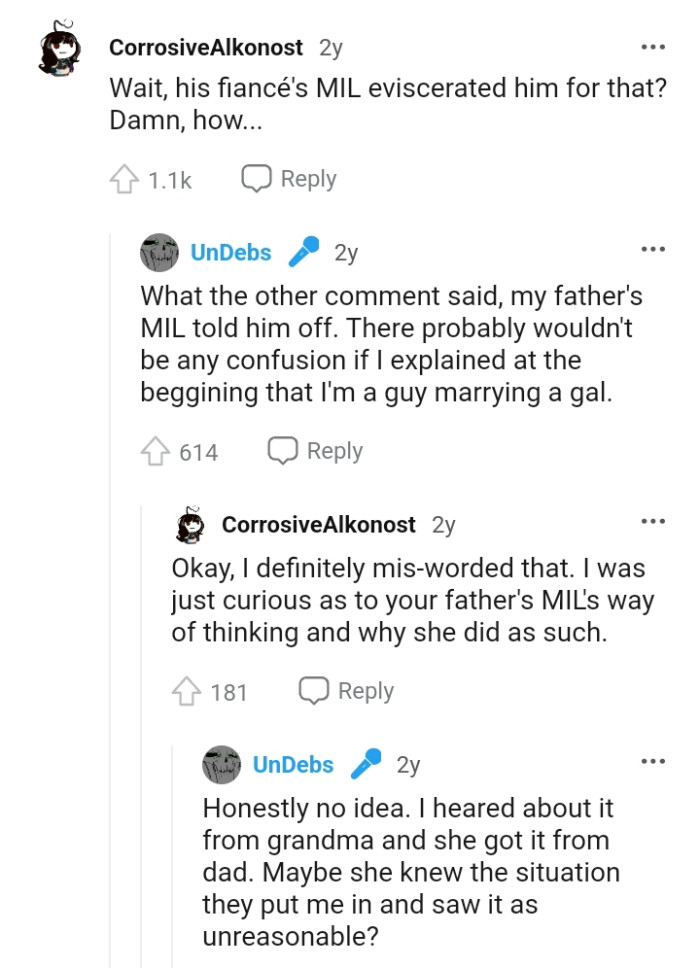700x968 pixels.
Task: Click the 2y timestamp on the top comment
Action: 331,47
